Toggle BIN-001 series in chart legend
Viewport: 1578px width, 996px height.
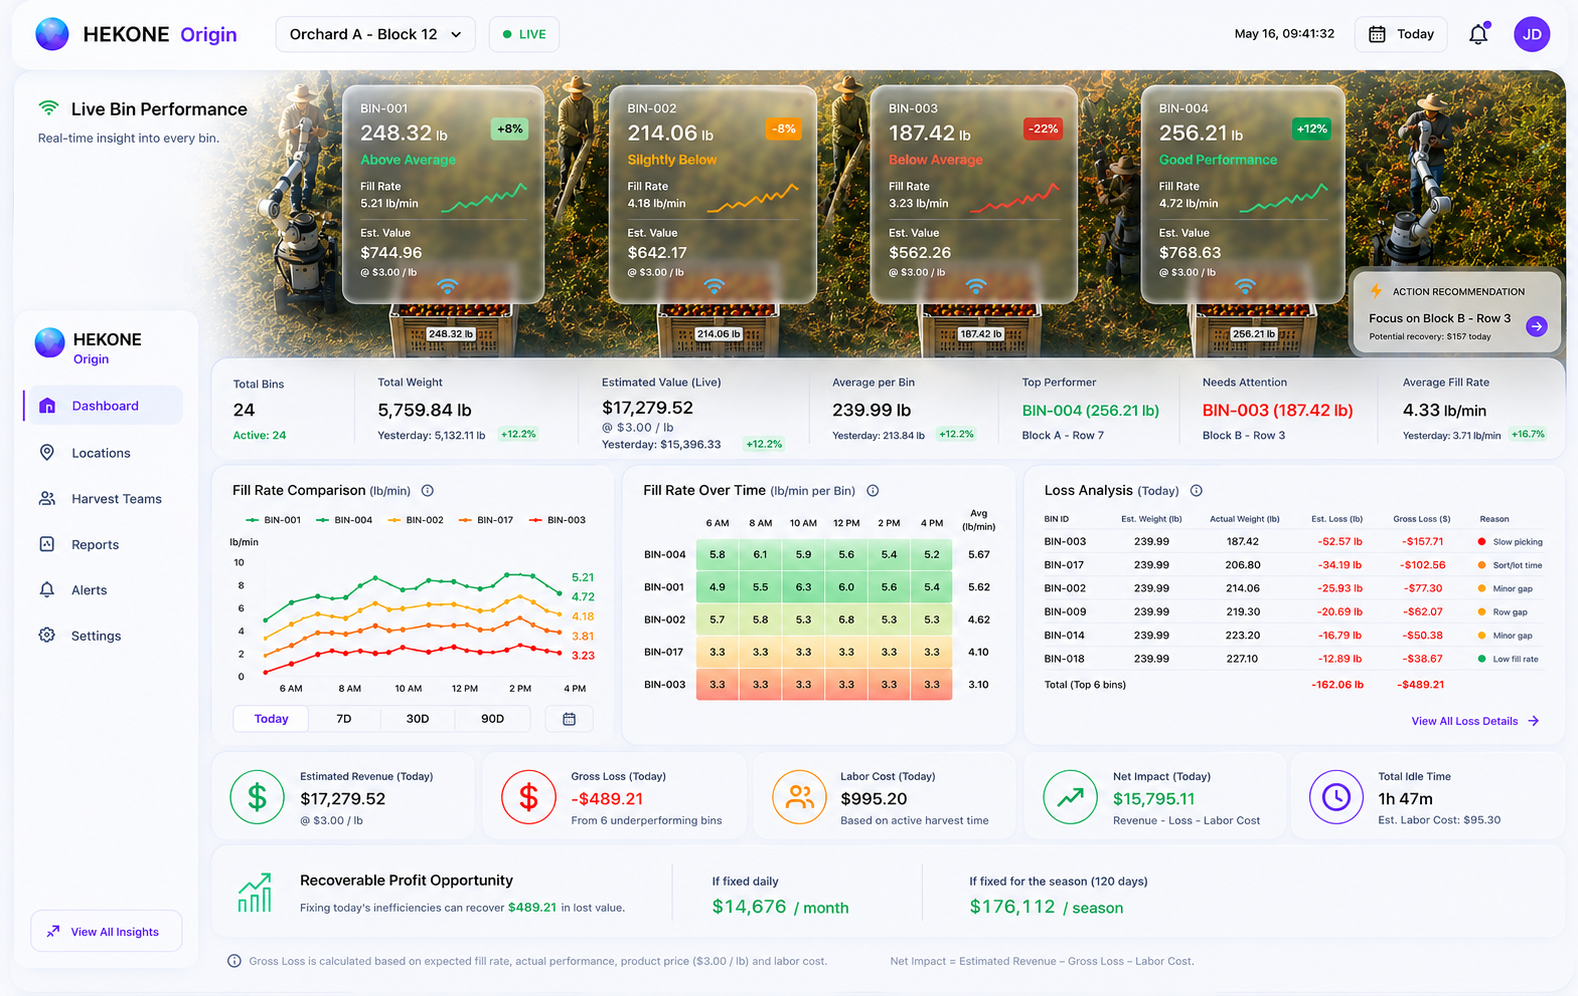[x=273, y=520]
